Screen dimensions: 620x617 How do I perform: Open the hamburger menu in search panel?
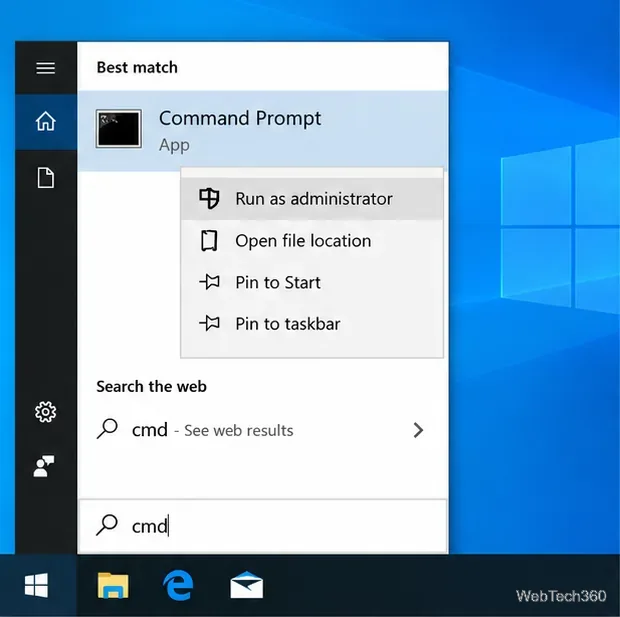(45, 68)
